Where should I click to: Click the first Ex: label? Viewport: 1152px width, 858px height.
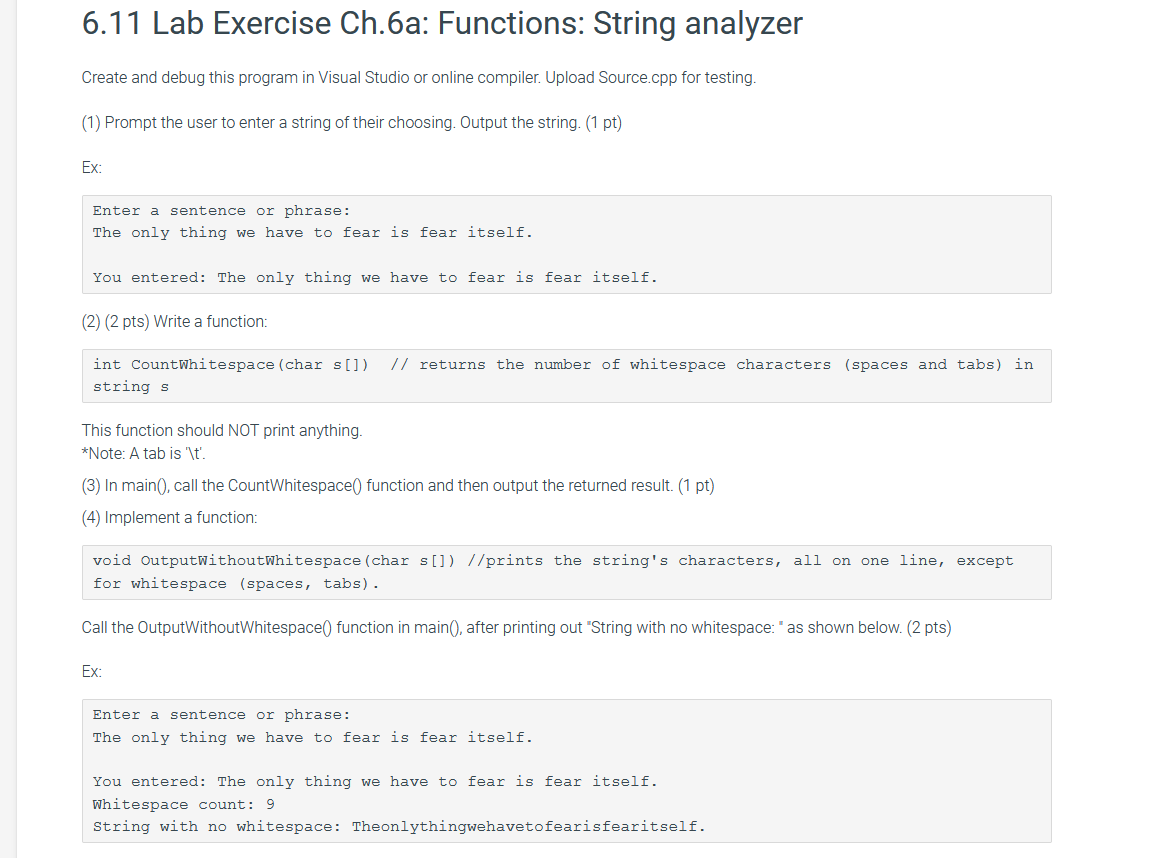click(x=91, y=167)
